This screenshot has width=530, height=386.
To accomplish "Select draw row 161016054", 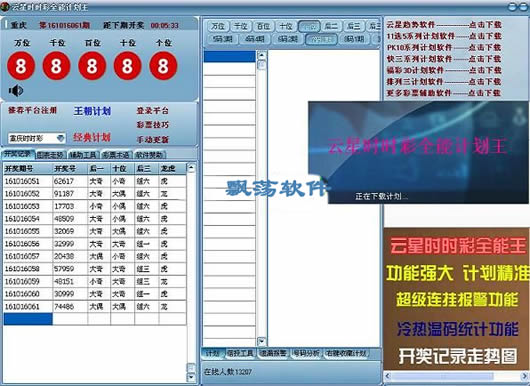I will [95, 219].
